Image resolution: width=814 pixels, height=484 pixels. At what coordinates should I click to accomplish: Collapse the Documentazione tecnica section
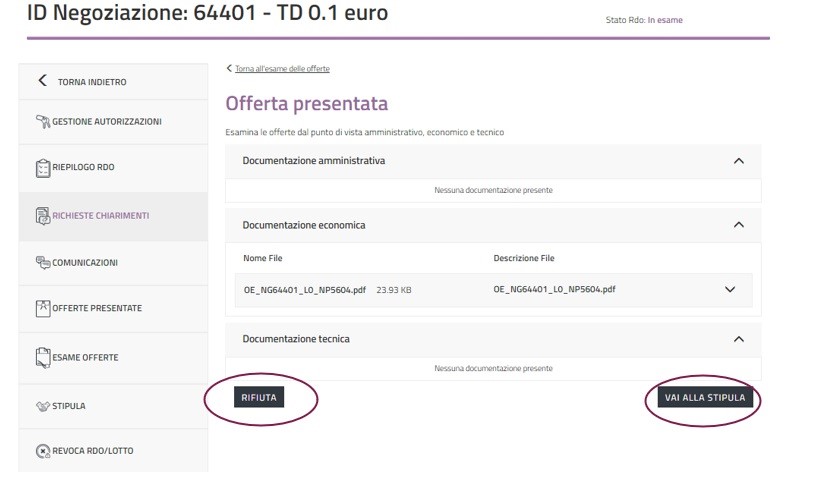pos(739,339)
